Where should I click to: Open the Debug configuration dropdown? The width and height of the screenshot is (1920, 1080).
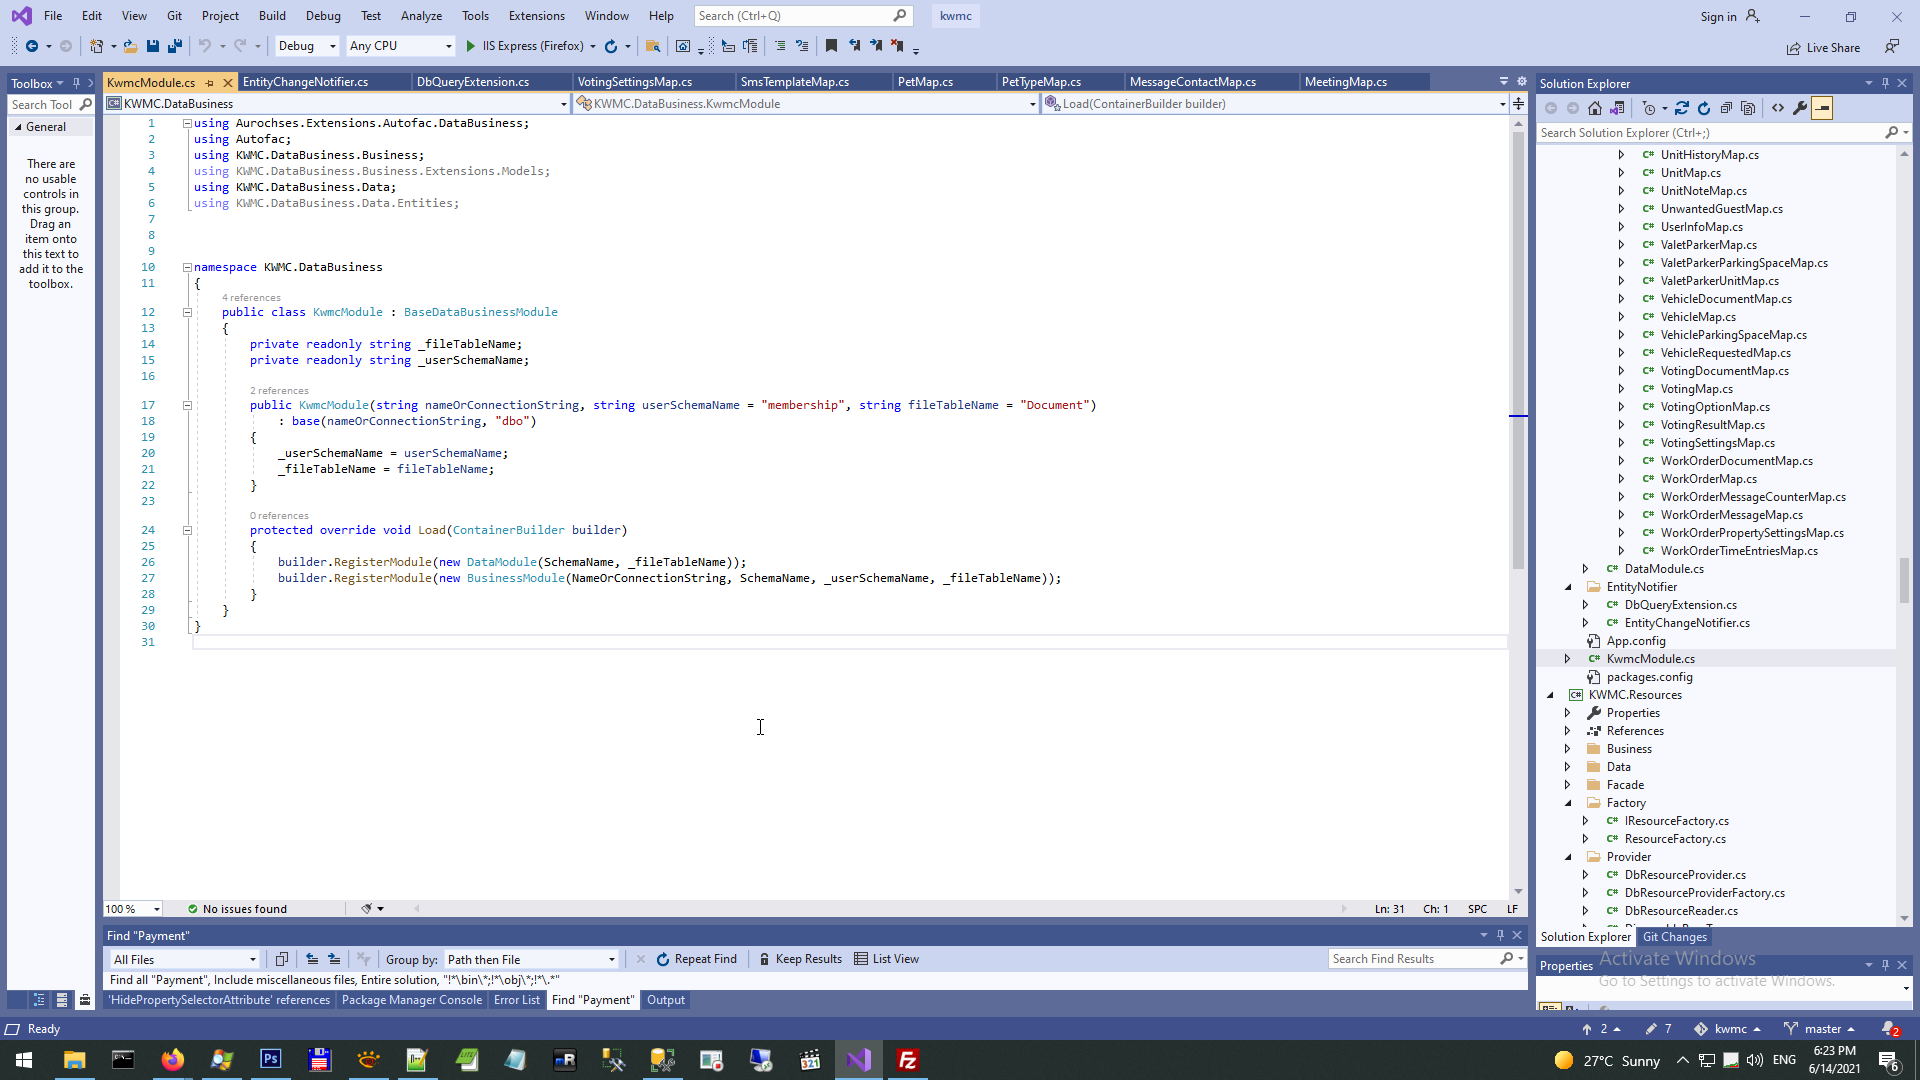pos(307,46)
